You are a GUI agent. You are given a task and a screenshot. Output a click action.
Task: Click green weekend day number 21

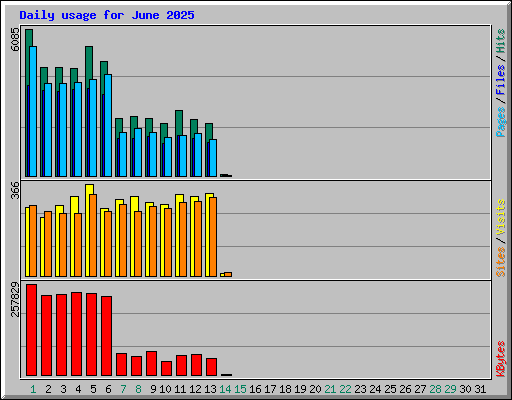pos(330,389)
